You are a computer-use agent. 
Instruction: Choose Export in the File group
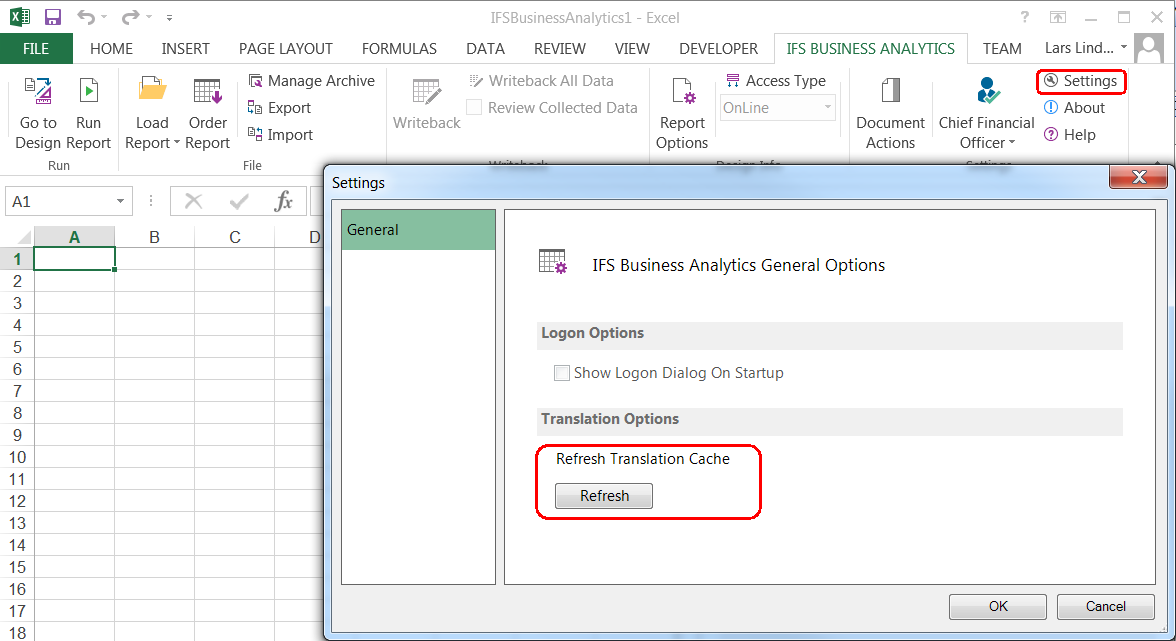click(x=279, y=108)
